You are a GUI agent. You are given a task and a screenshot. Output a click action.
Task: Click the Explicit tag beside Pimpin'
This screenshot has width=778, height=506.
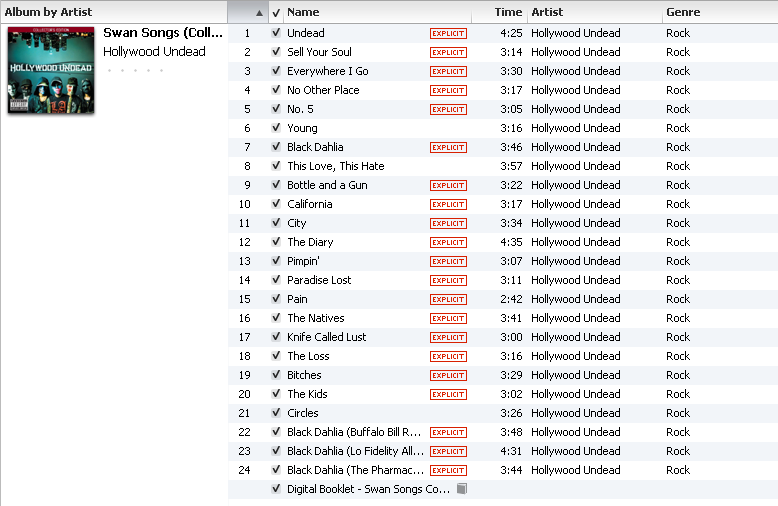point(448,261)
